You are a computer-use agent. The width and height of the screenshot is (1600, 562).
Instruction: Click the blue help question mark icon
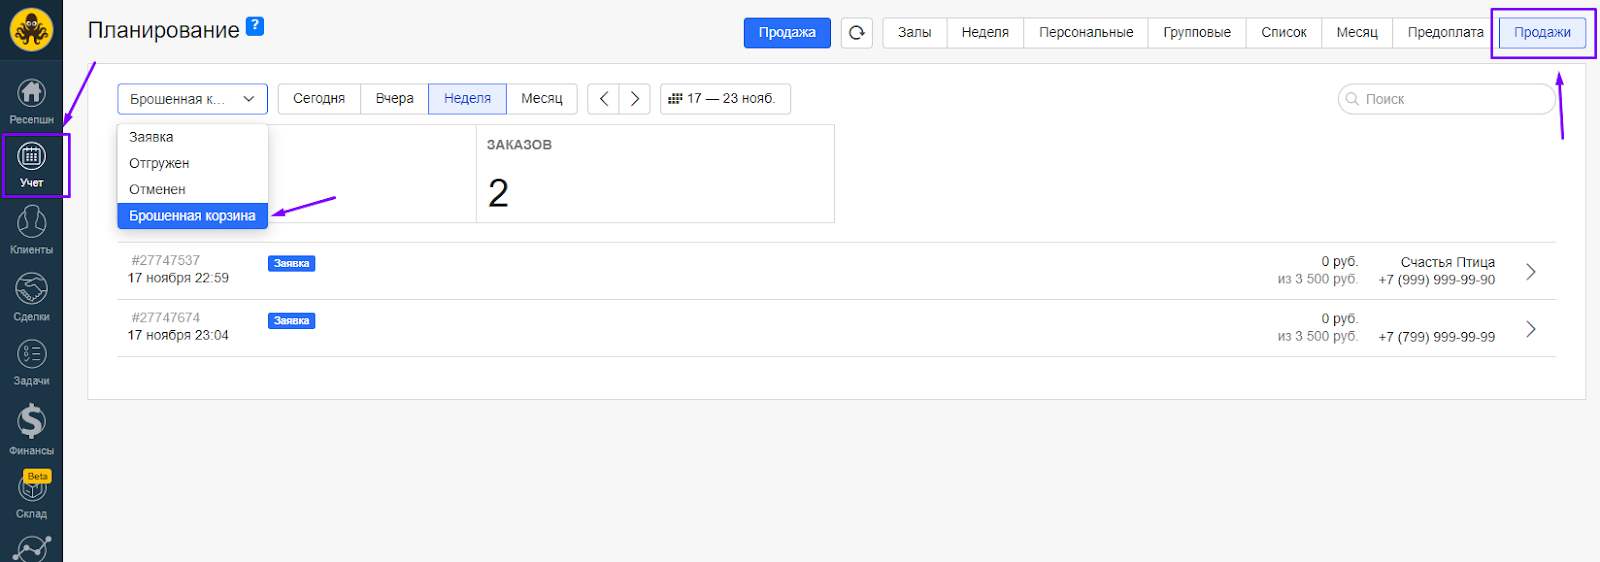coord(255,26)
